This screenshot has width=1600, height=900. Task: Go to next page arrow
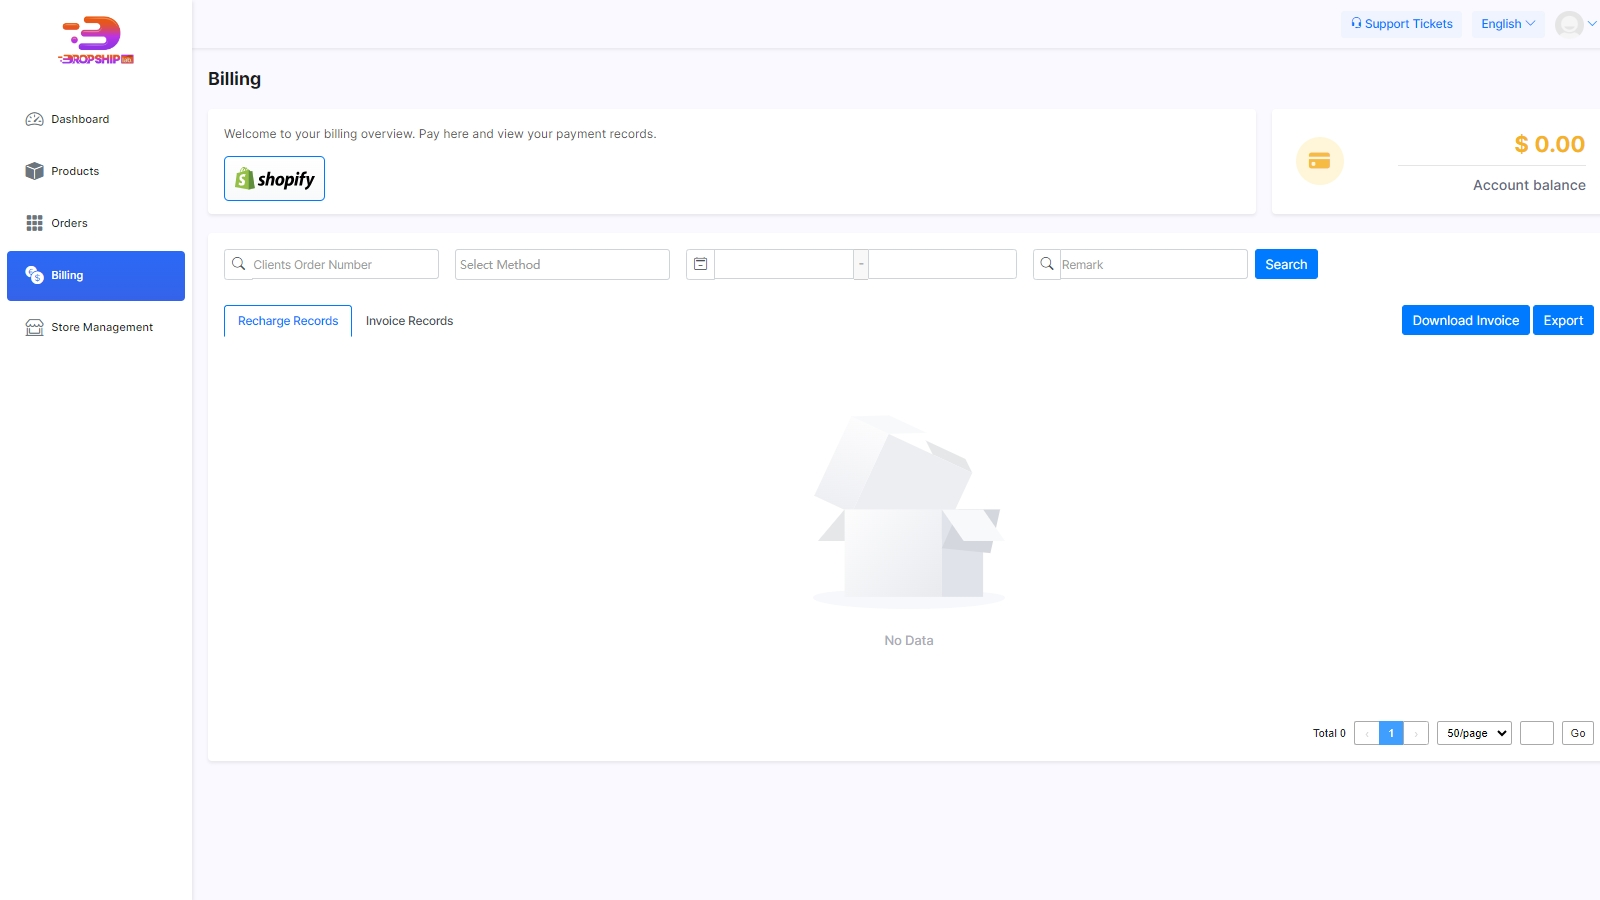pyautogui.click(x=1416, y=733)
